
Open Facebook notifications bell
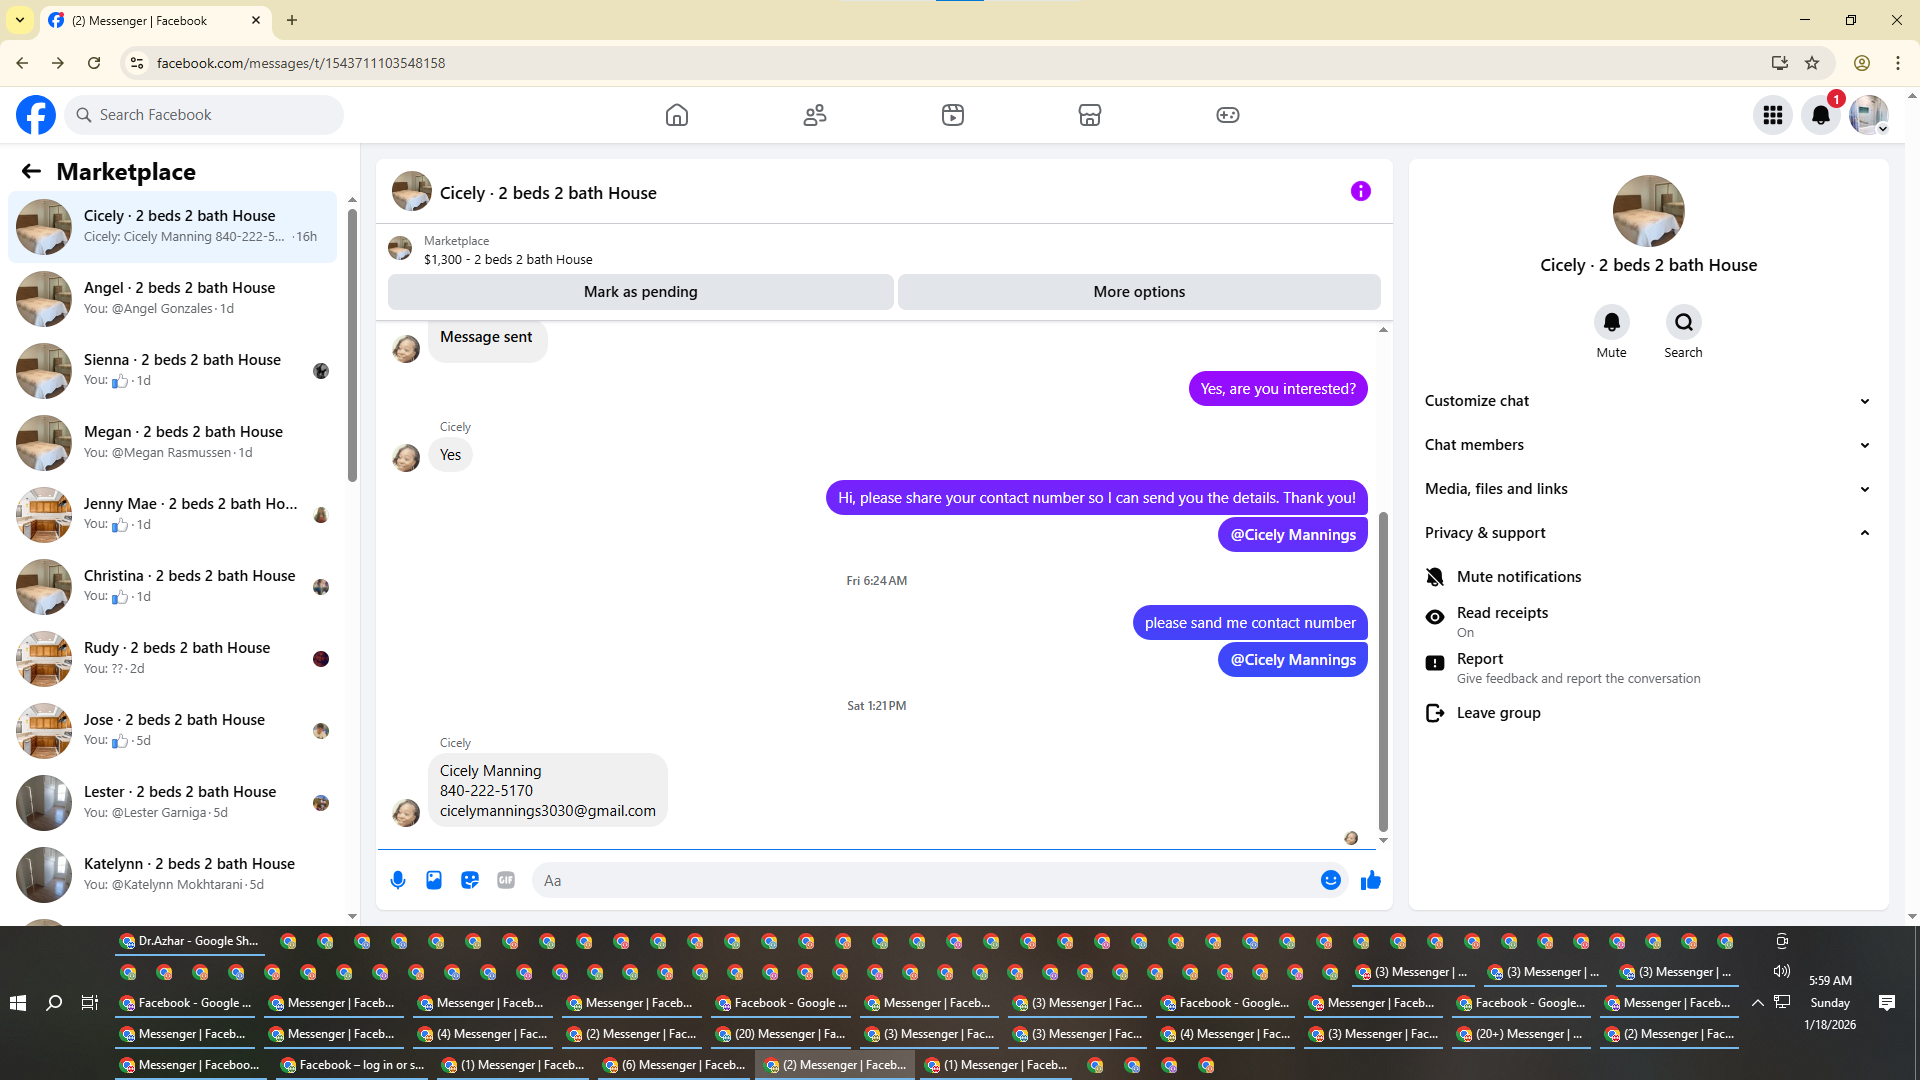tap(1820, 115)
